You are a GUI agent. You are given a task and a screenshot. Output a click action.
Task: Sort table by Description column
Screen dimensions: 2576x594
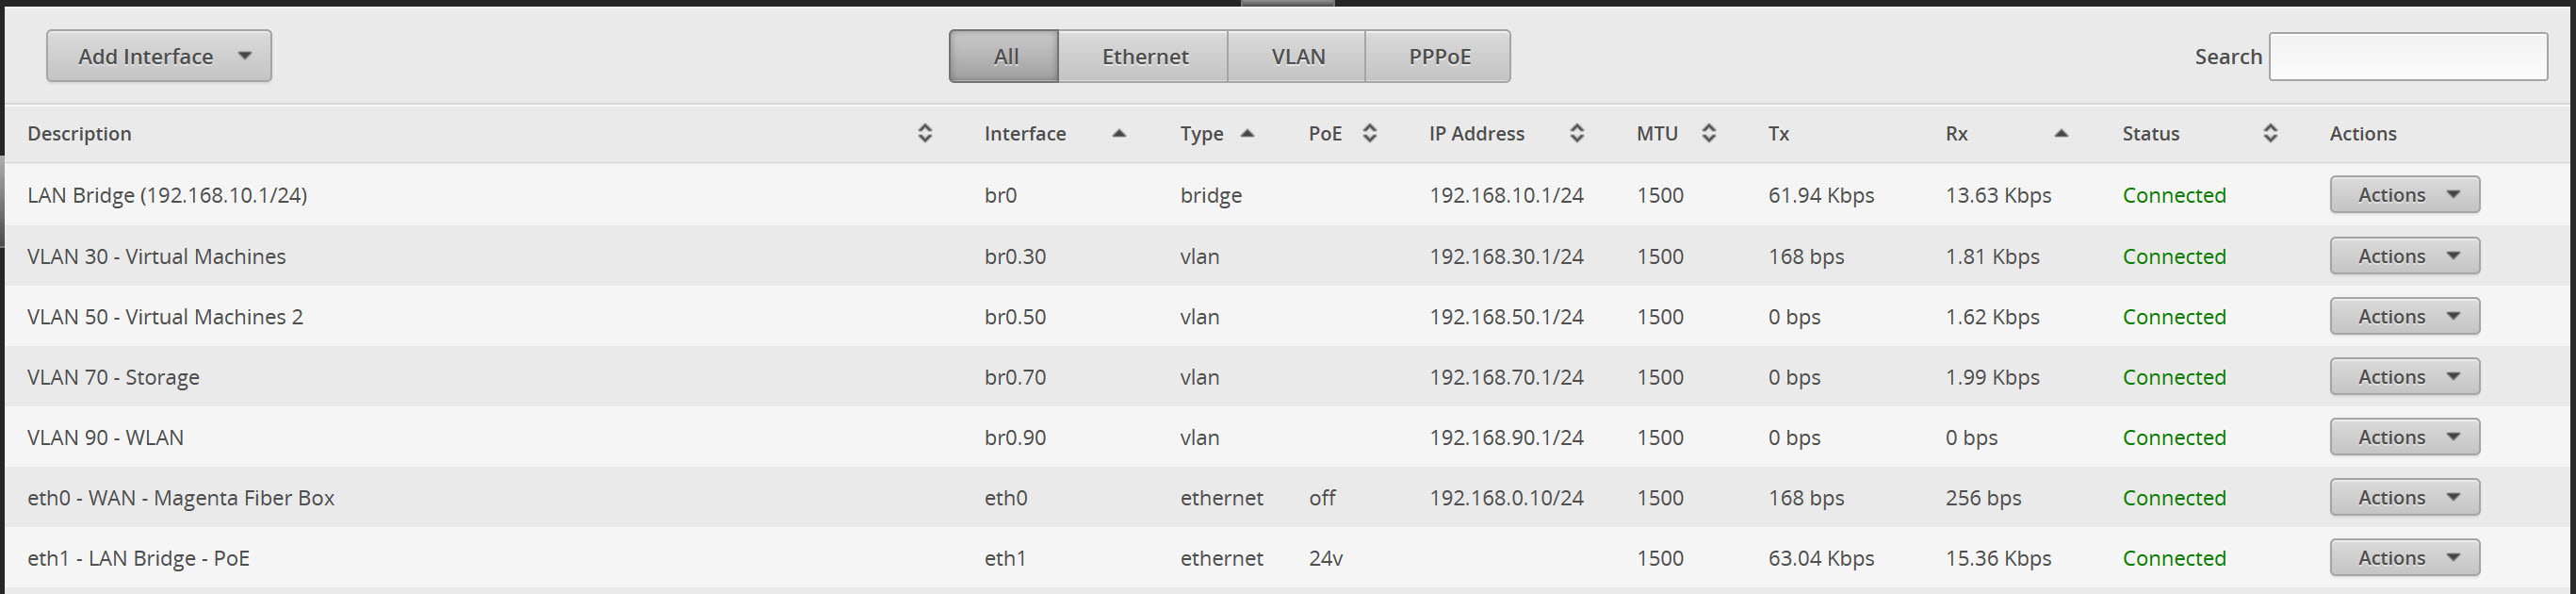[x=925, y=132]
